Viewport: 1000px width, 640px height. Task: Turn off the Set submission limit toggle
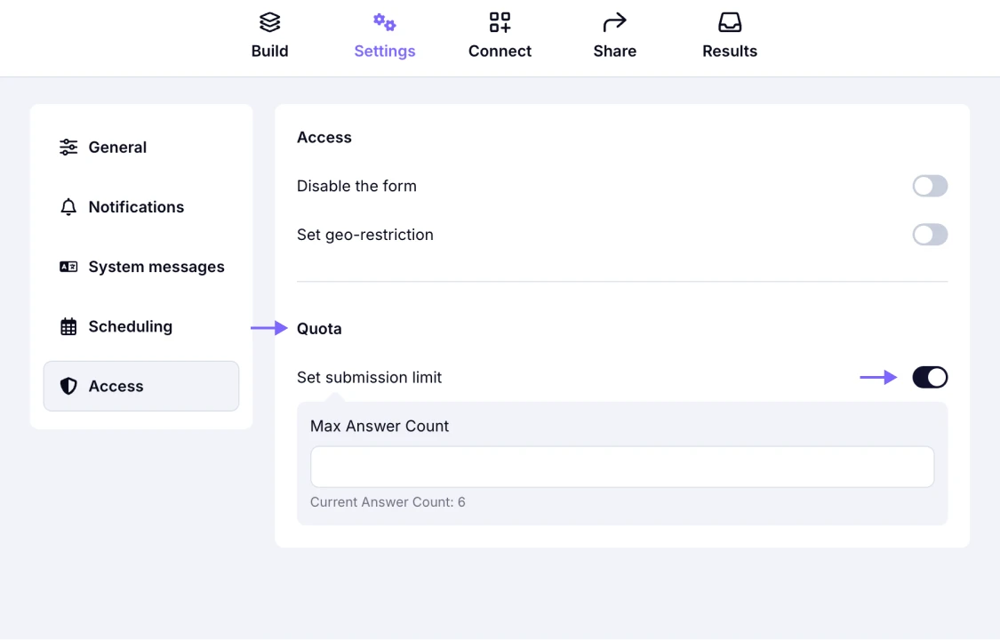(x=930, y=377)
